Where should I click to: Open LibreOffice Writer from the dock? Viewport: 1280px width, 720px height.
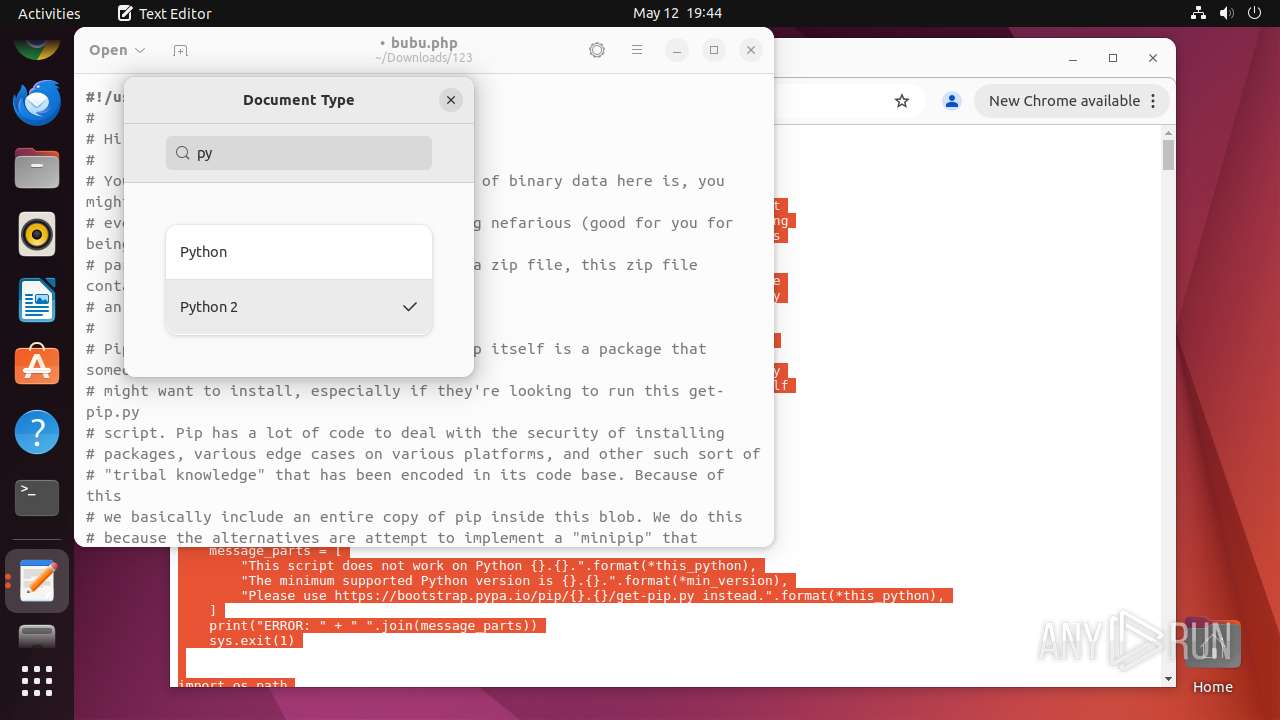[x=37, y=300]
